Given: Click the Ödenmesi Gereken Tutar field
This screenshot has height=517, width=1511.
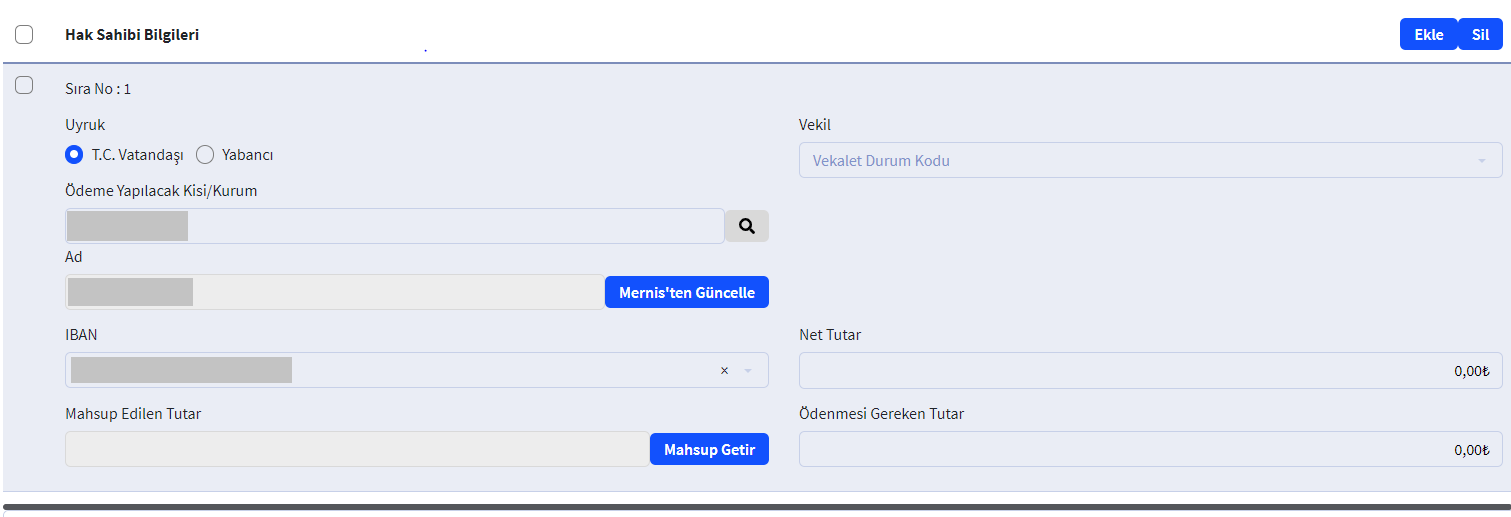Looking at the screenshot, I should pyautogui.click(x=1149, y=449).
